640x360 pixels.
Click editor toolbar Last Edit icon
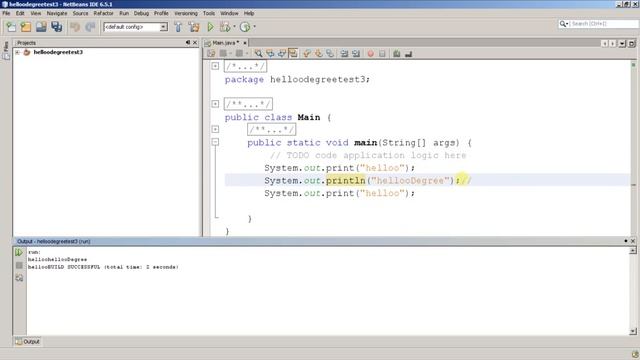click(x=211, y=53)
